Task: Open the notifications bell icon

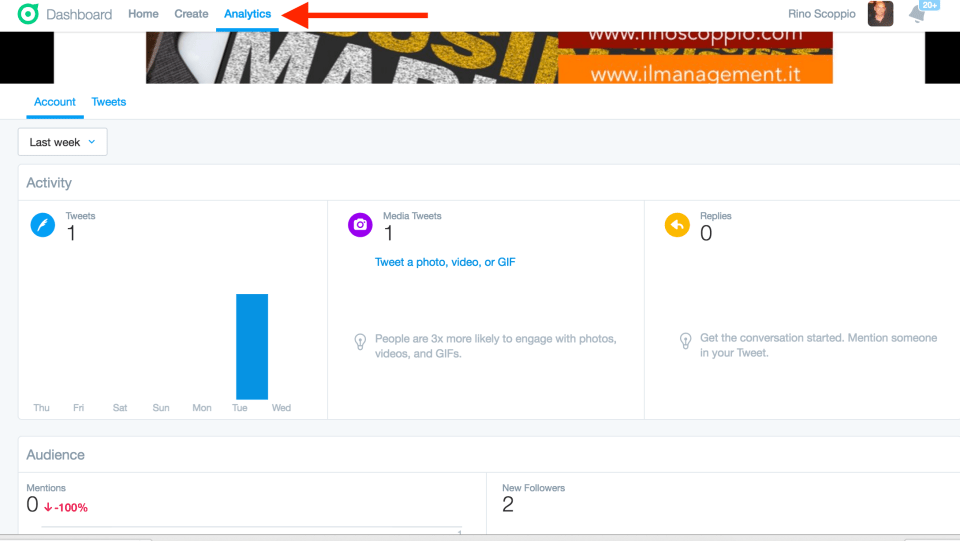Action: pos(918,14)
